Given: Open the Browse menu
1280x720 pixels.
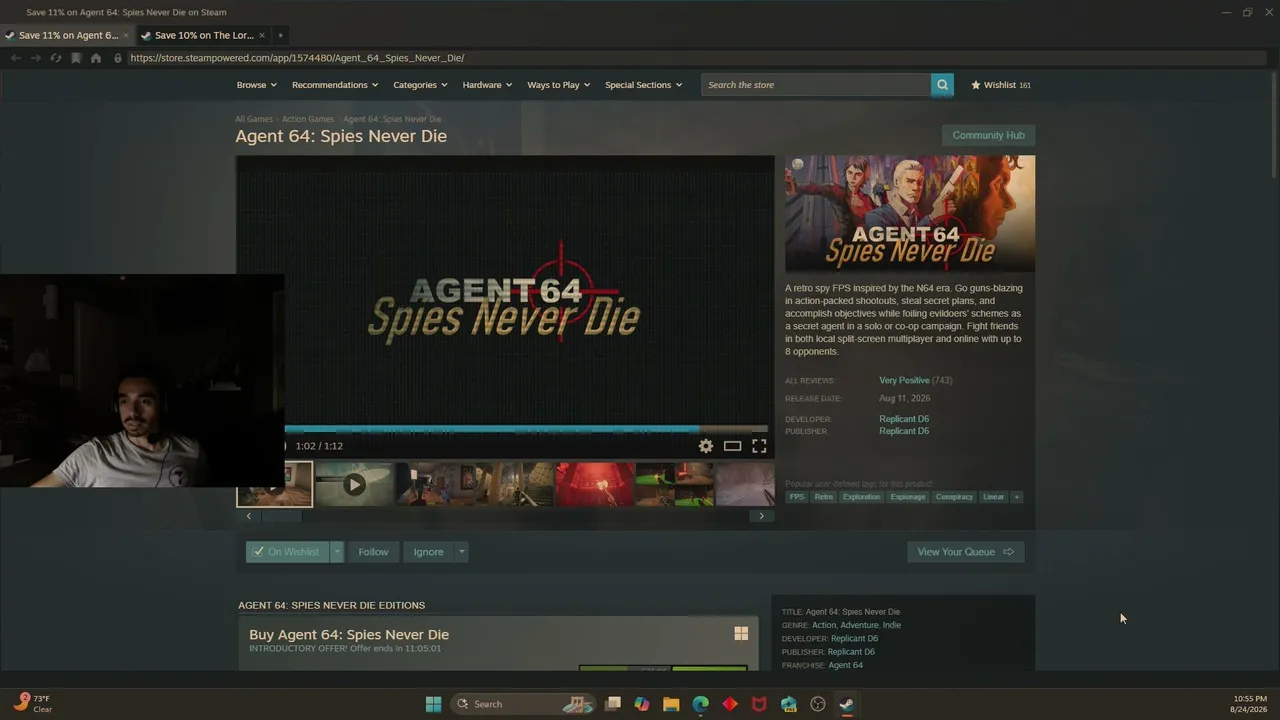Looking at the screenshot, I should coord(257,85).
